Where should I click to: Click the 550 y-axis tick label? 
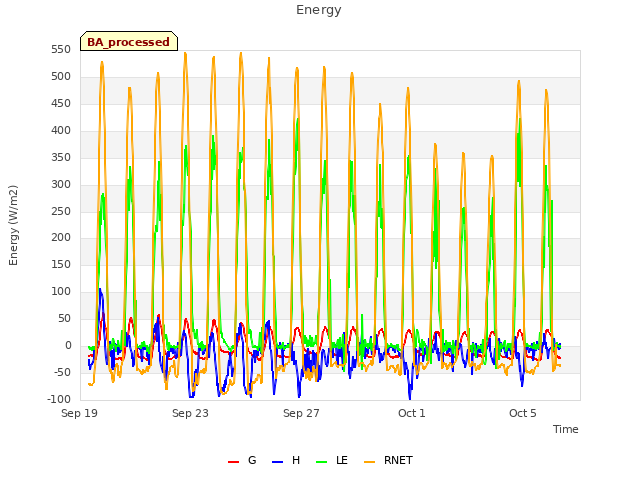coord(61,50)
